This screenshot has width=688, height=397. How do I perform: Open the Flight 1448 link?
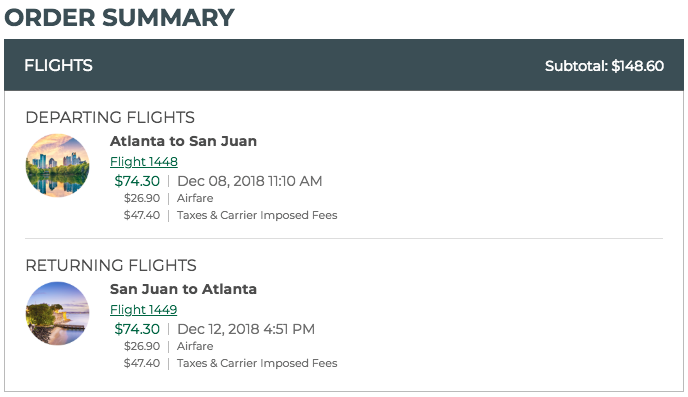143,161
